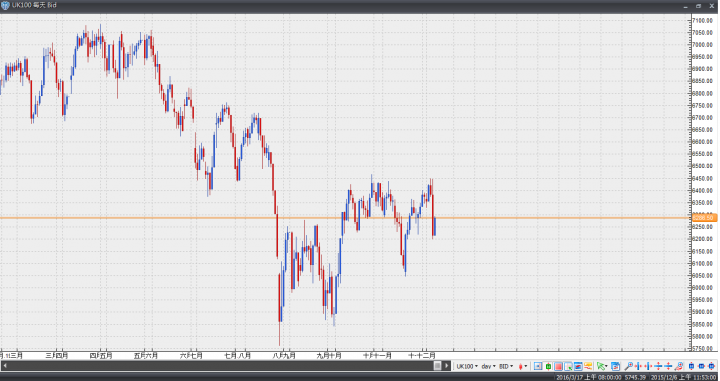Click the 6500.00 price axis label
This screenshot has width=720, height=381.
[703, 166]
